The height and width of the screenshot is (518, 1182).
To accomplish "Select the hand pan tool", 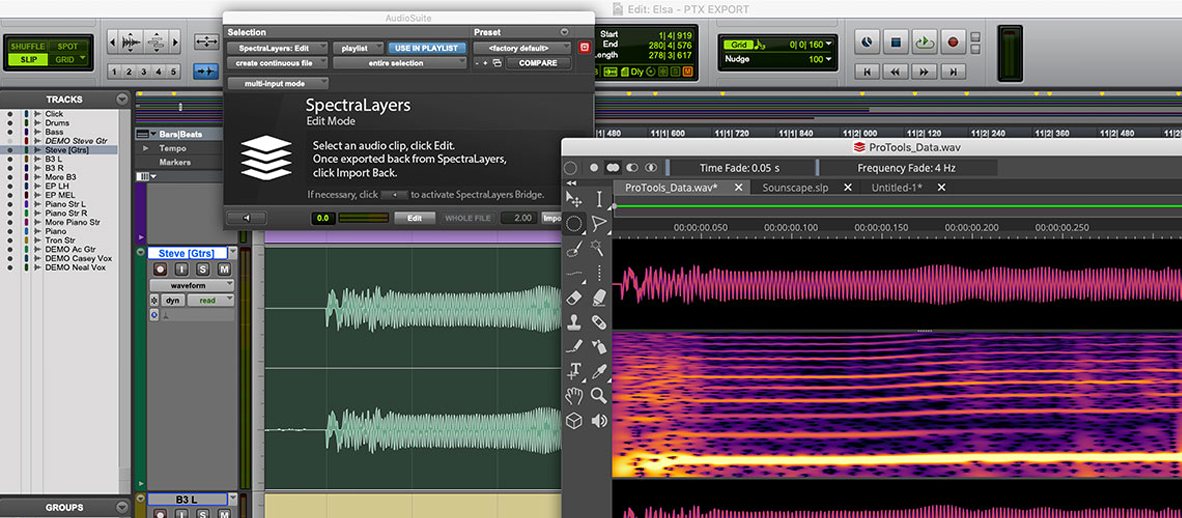I will 574,395.
